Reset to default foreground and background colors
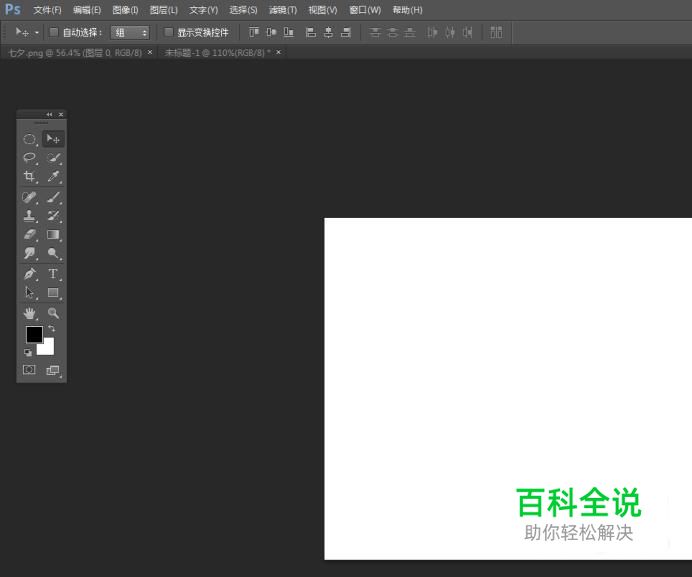The height and width of the screenshot is (577, 692). (28, 352)
